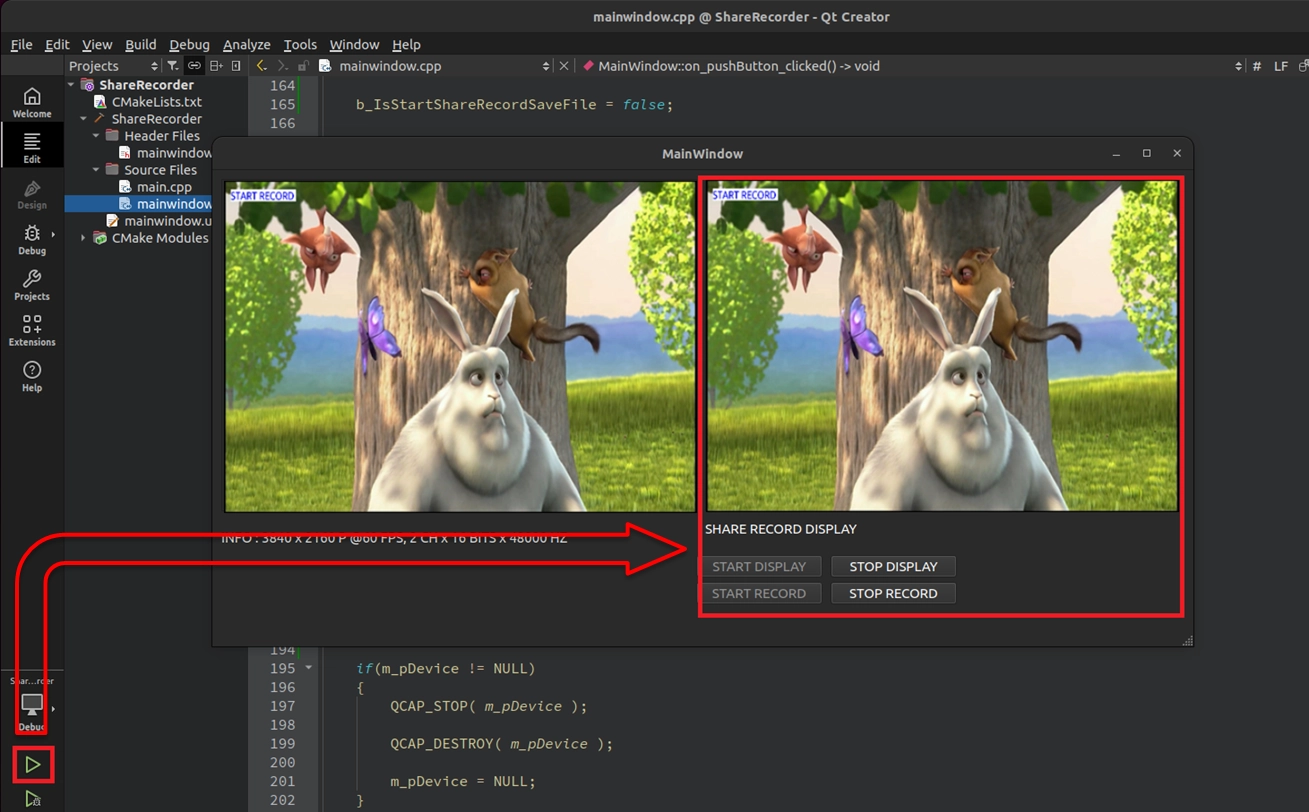The width and height of the screenshot is (1309, 812).
Task: Select CMakeLists.txt in project tree
Action: (157, 102)
